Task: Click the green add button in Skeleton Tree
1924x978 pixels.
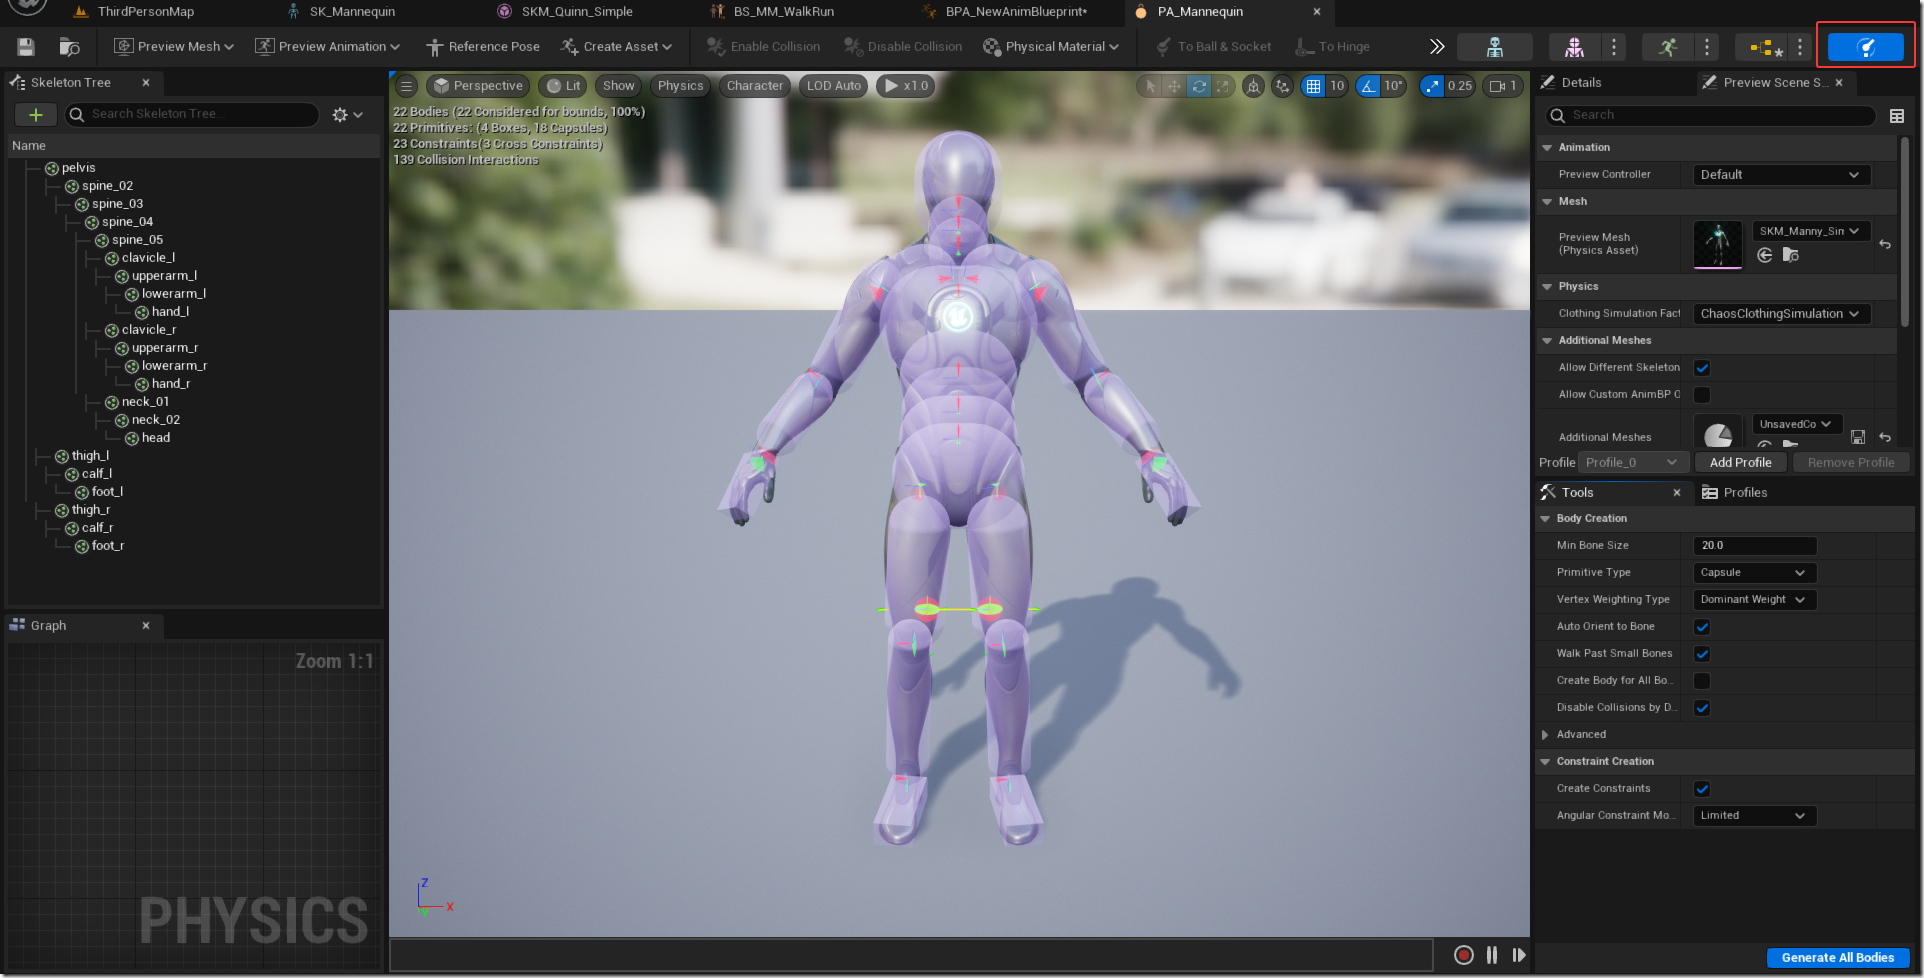Action: [36, 115]
